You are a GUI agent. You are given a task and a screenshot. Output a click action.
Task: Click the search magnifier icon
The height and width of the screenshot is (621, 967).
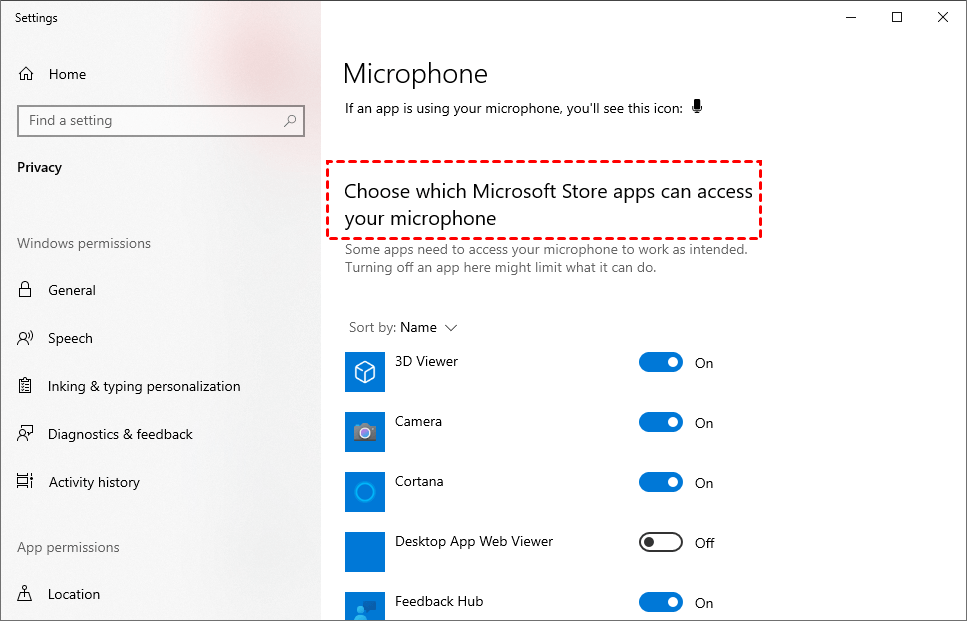tap(290, 121)
